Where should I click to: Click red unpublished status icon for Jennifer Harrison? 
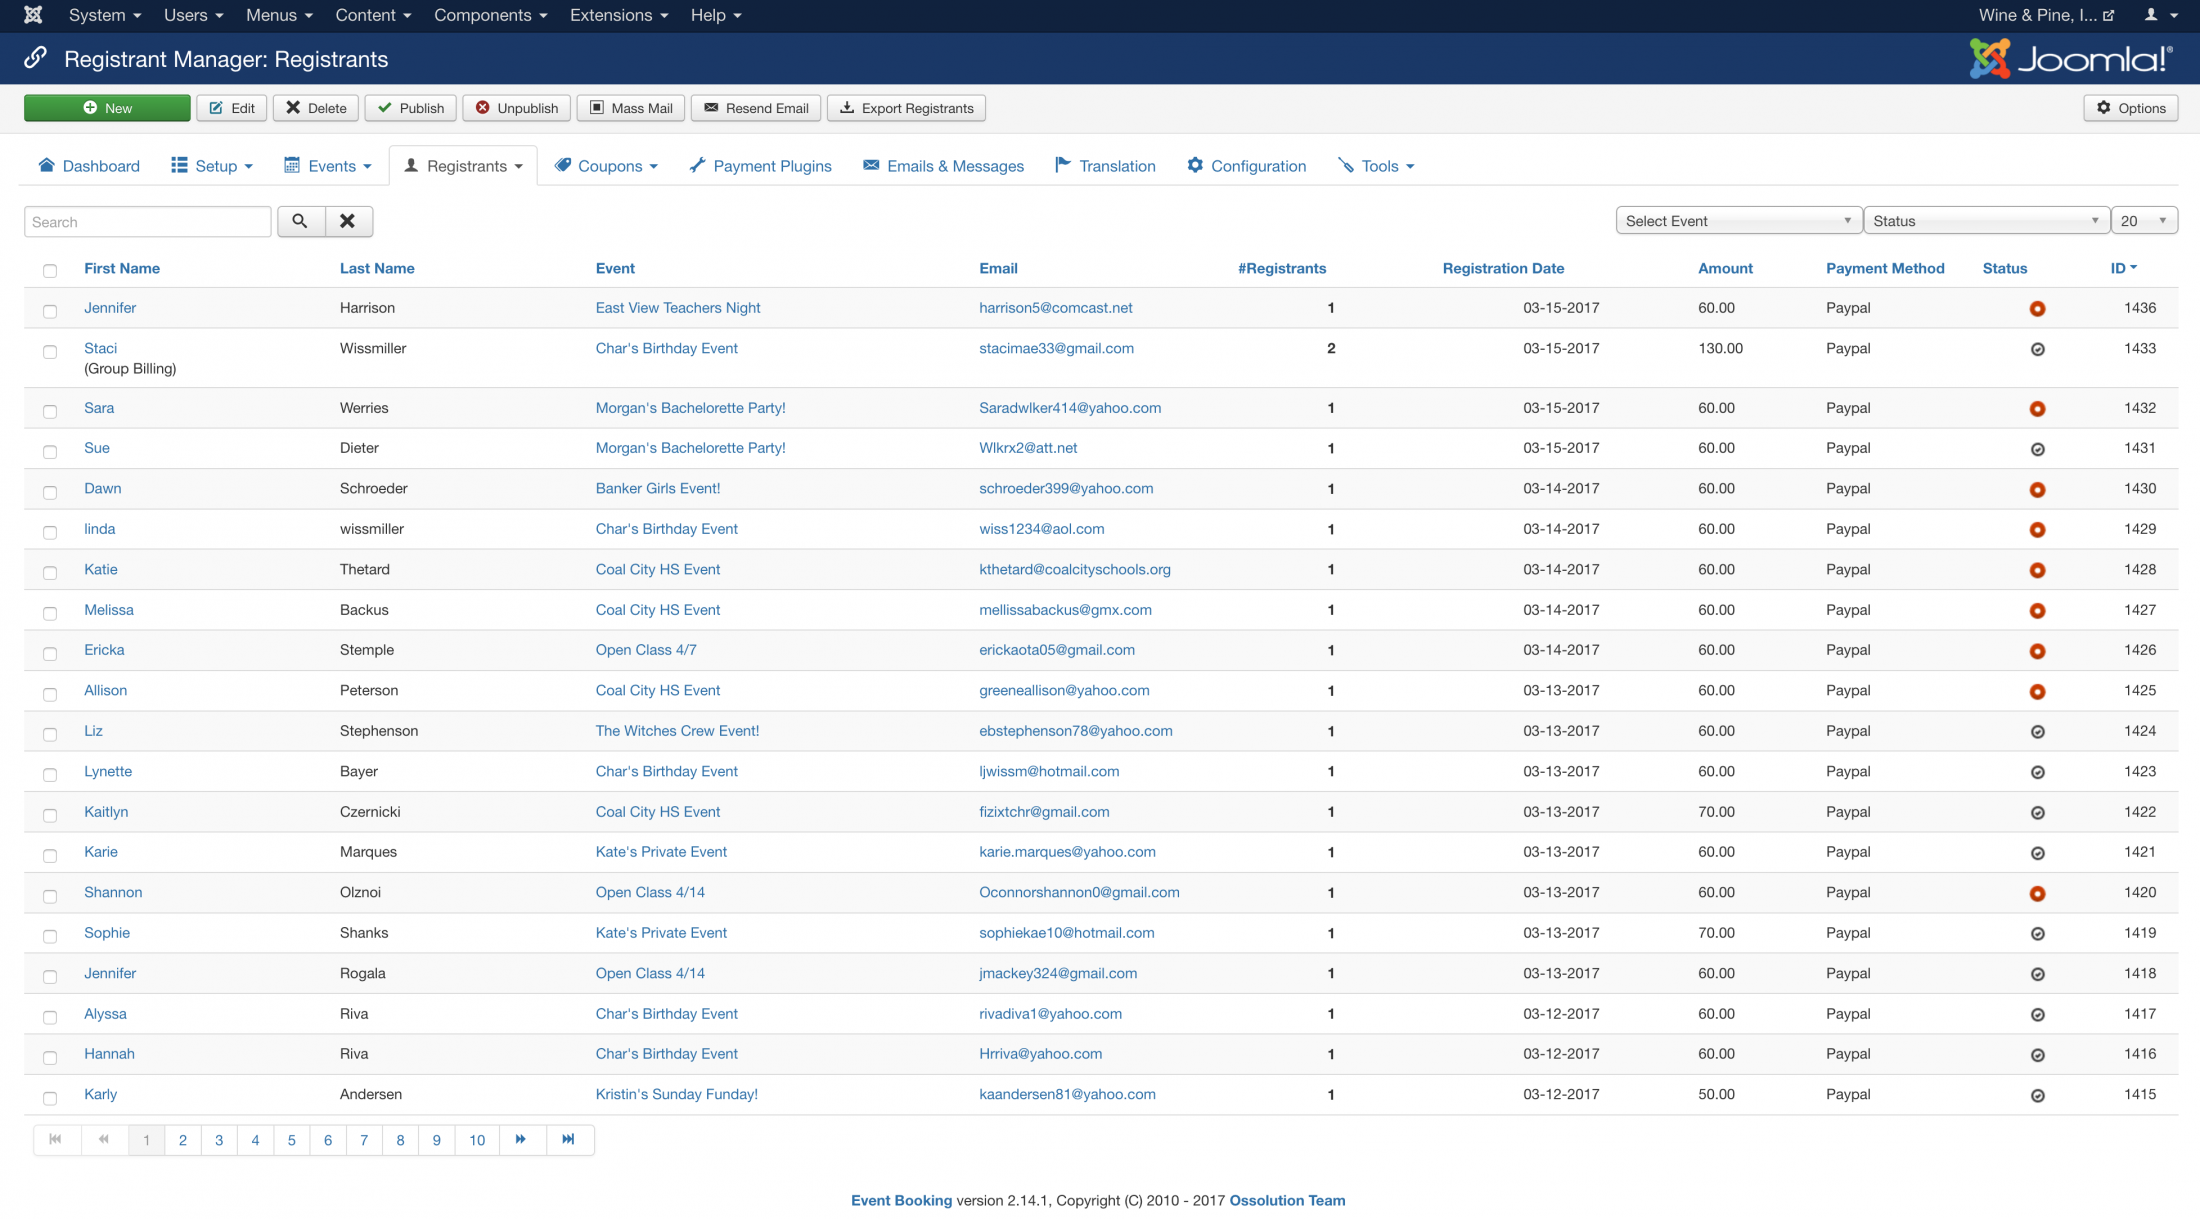(2037, 309)
